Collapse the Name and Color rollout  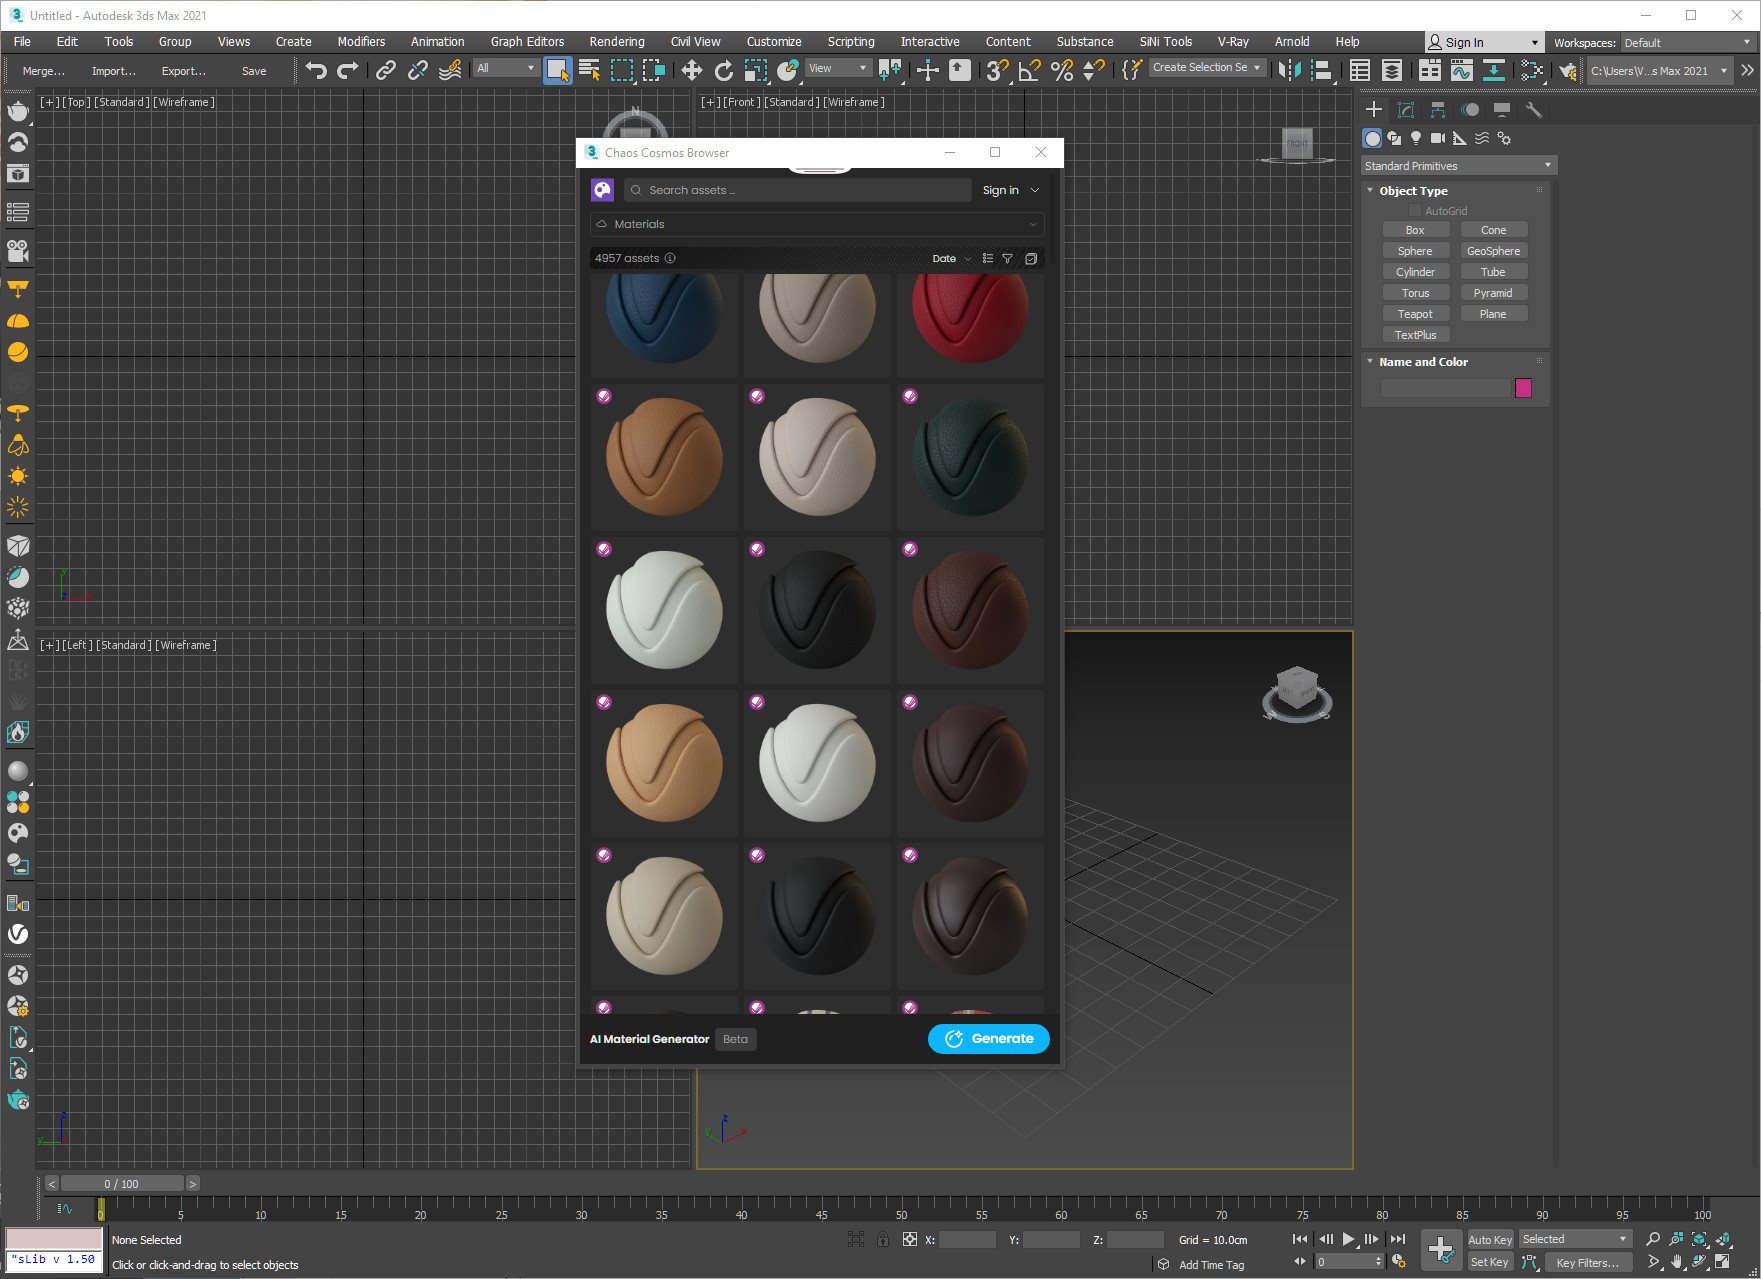pyautogui.click(x=1423, y=362)
